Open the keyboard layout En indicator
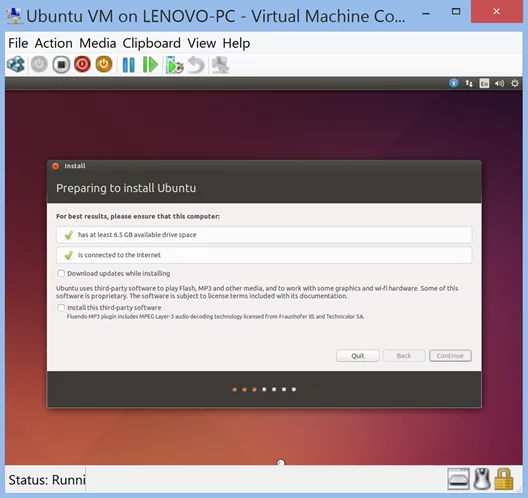 pyautogui.click(x=484, y=83)
